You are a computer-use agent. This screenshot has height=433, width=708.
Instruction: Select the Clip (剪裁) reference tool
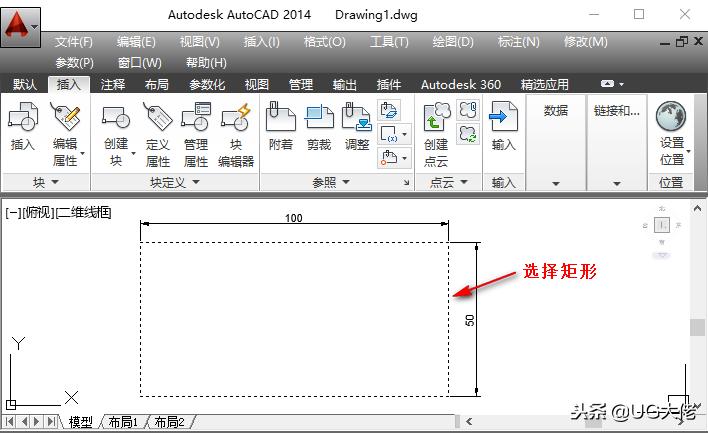pyautogui.click(x=319, y=117)
